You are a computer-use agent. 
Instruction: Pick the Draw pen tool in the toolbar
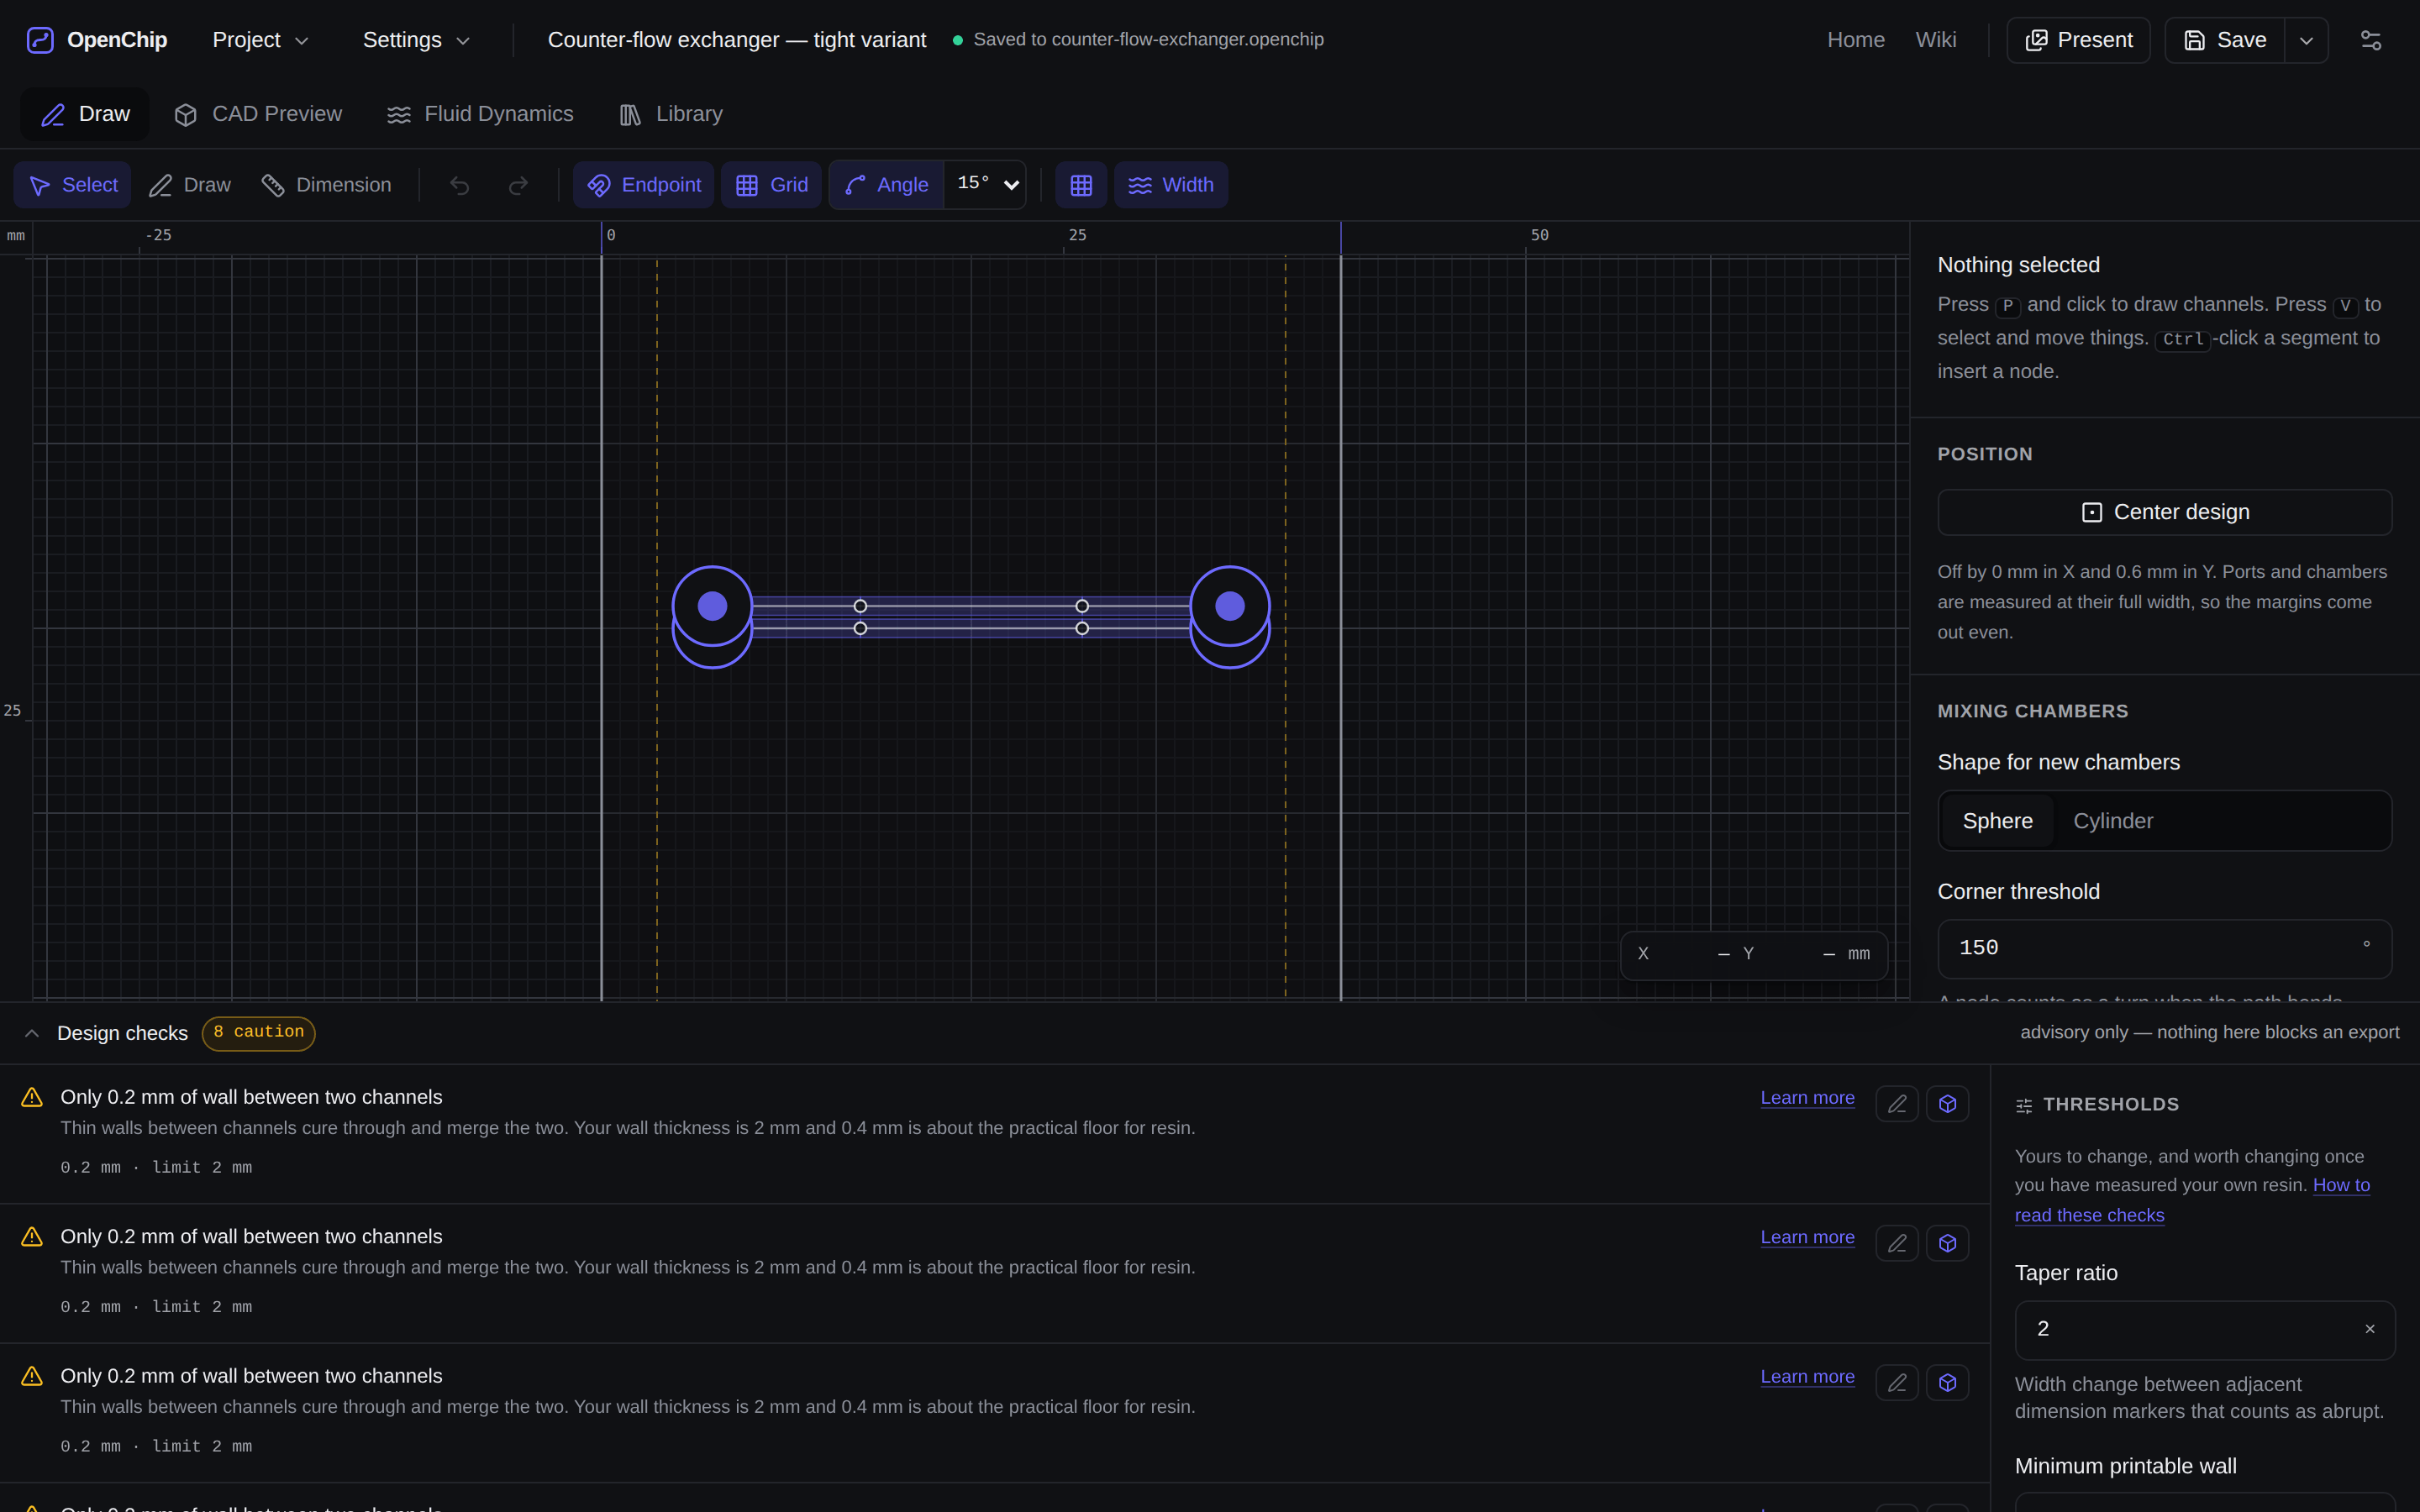tap(190, 185)
